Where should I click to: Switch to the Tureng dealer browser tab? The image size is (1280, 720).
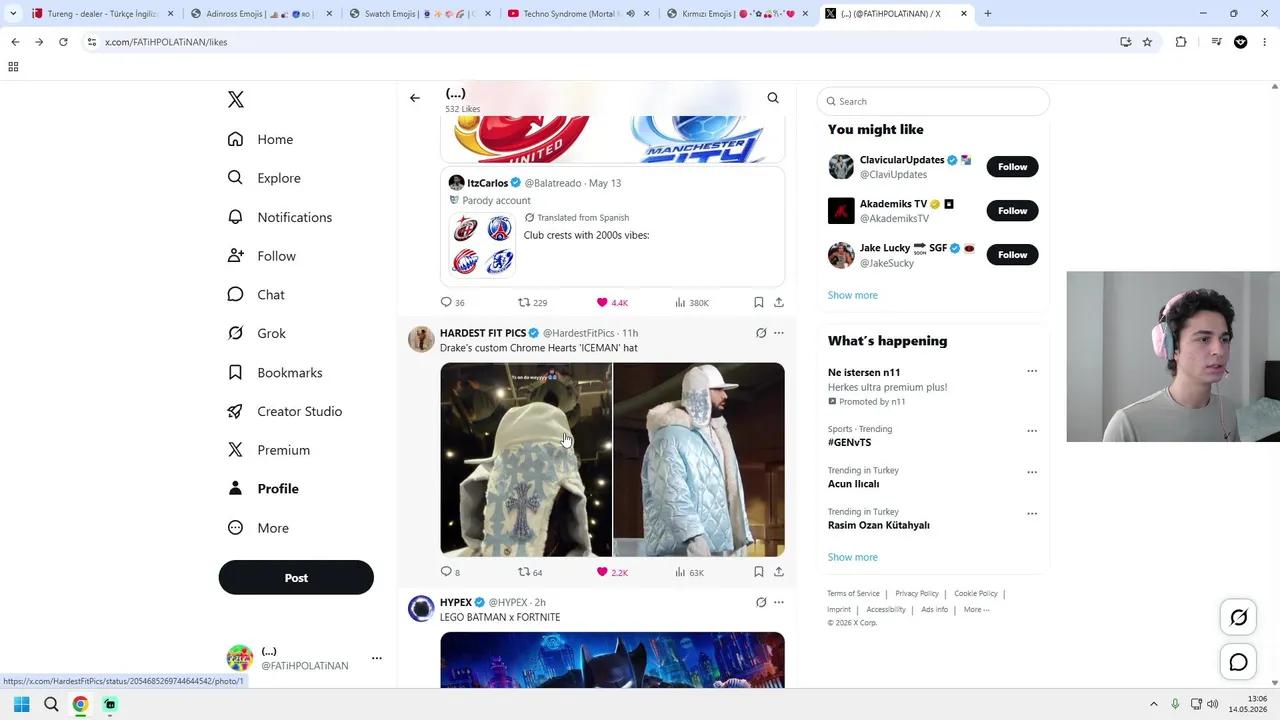click(x=101, y=14)
